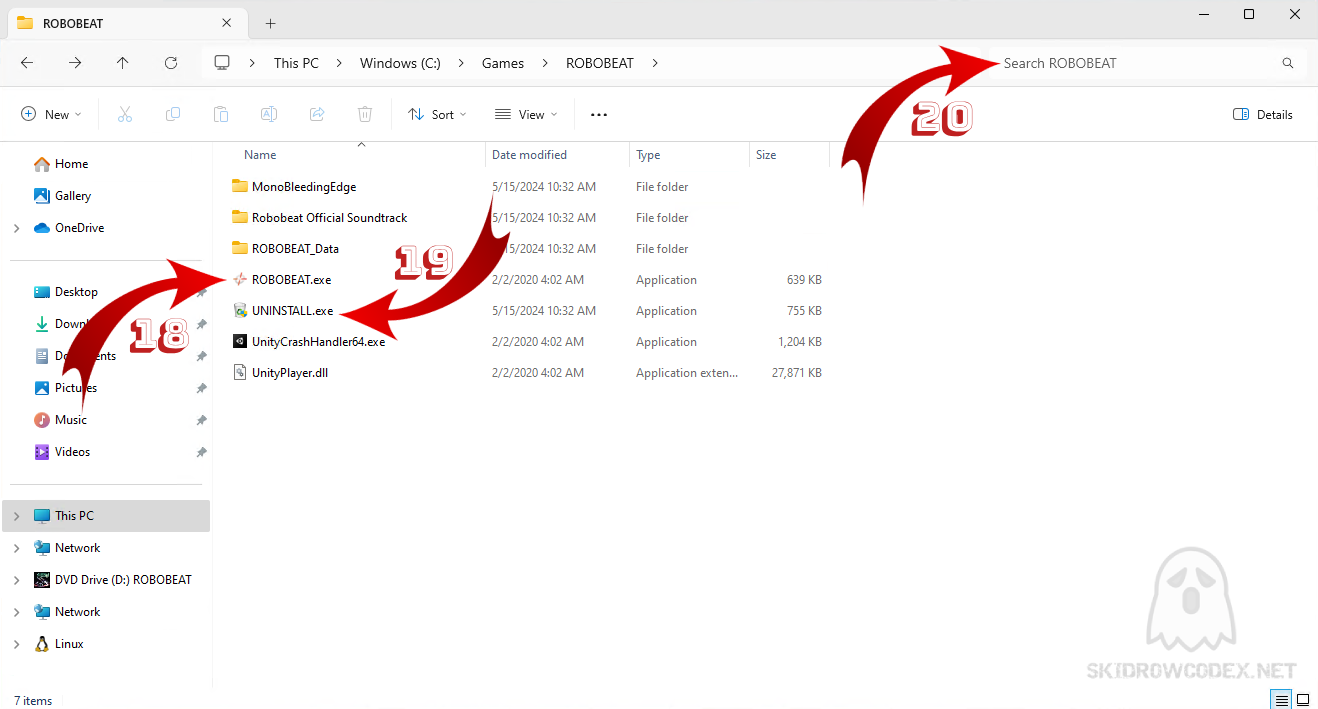Close the ROBOBEAT tab
Screen dimensions: 1318x709
(227, 23)
